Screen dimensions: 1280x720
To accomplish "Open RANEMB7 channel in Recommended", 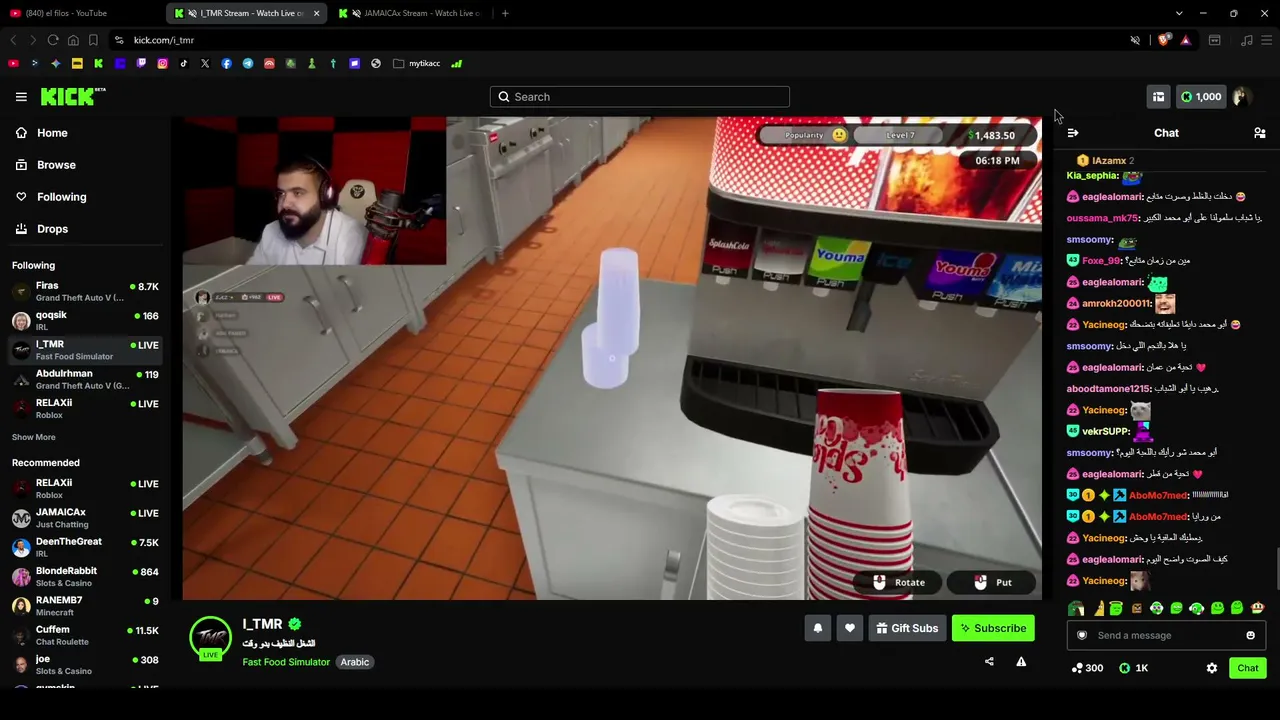I will pos(85,605).
